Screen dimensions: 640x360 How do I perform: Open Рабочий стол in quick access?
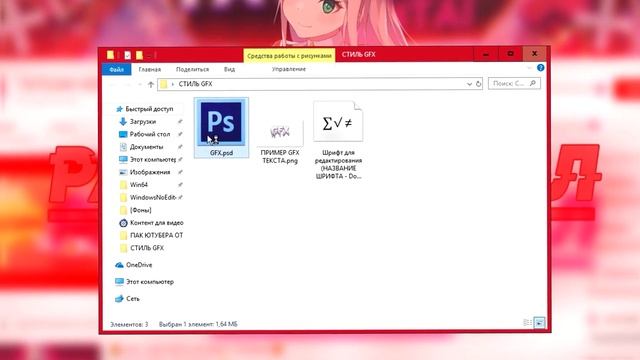click(150, 134)
